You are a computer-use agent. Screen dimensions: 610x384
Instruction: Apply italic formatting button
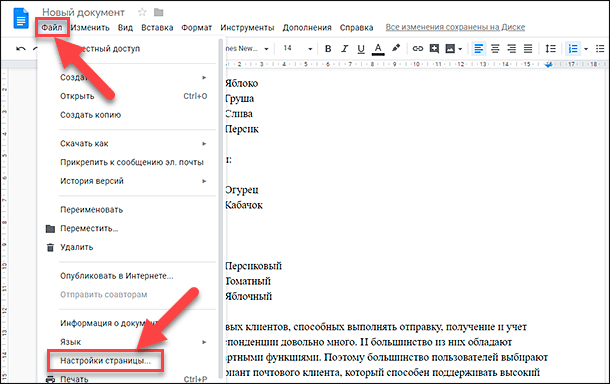point(345,49)
